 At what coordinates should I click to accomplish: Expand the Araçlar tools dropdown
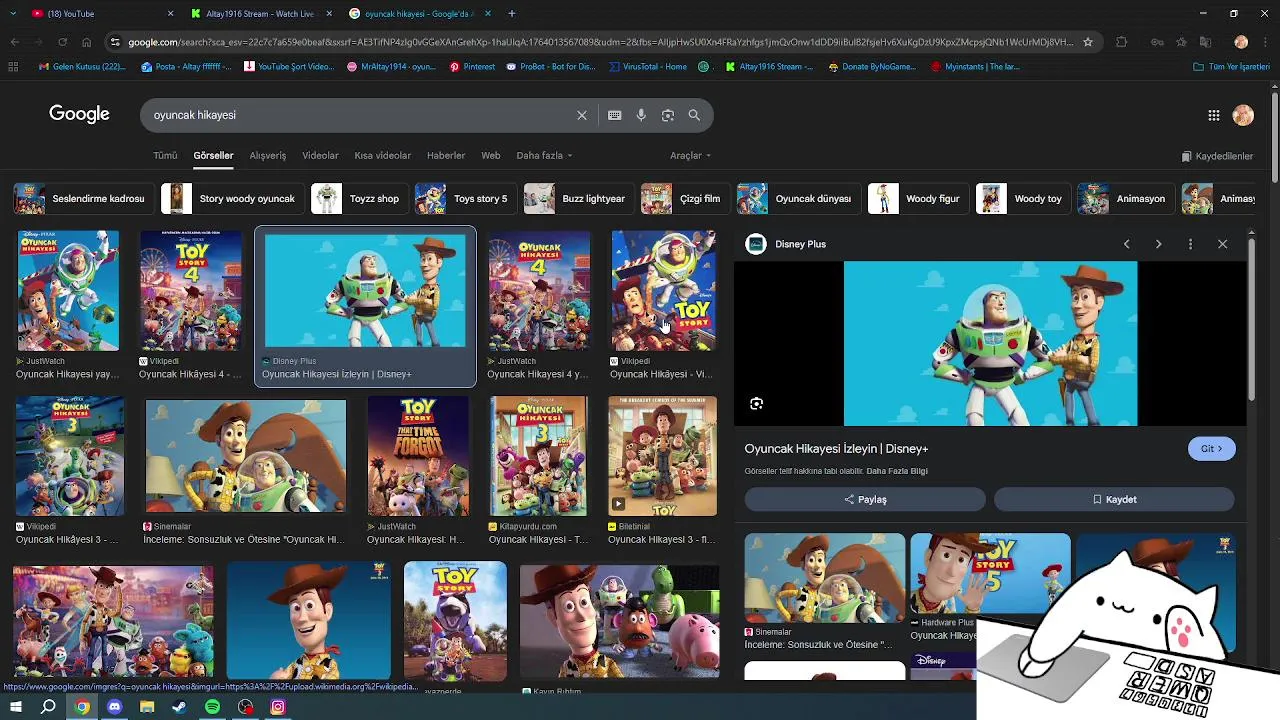coord(690,156)
